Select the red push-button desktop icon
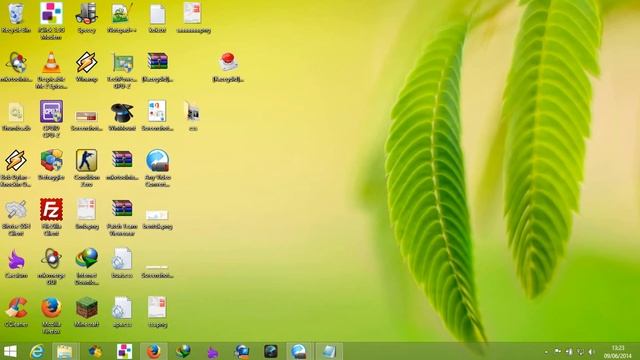Viewport: 640px width, 360px height. click(228, 67)
